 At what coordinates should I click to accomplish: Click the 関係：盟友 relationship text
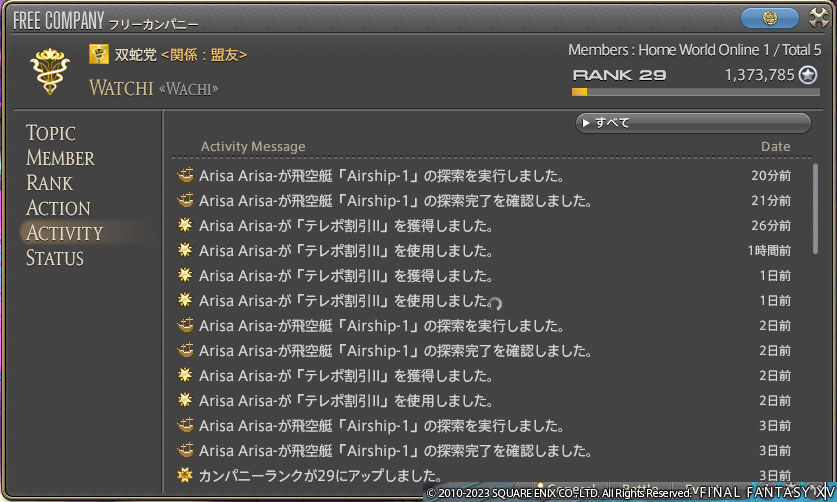(204, 54)
